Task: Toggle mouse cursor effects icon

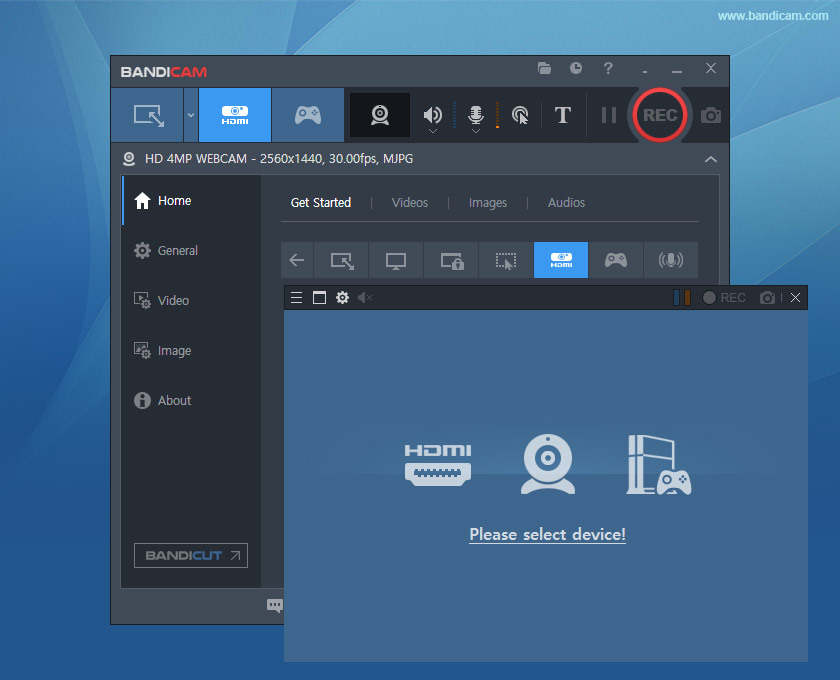Action: coord(520,115)
